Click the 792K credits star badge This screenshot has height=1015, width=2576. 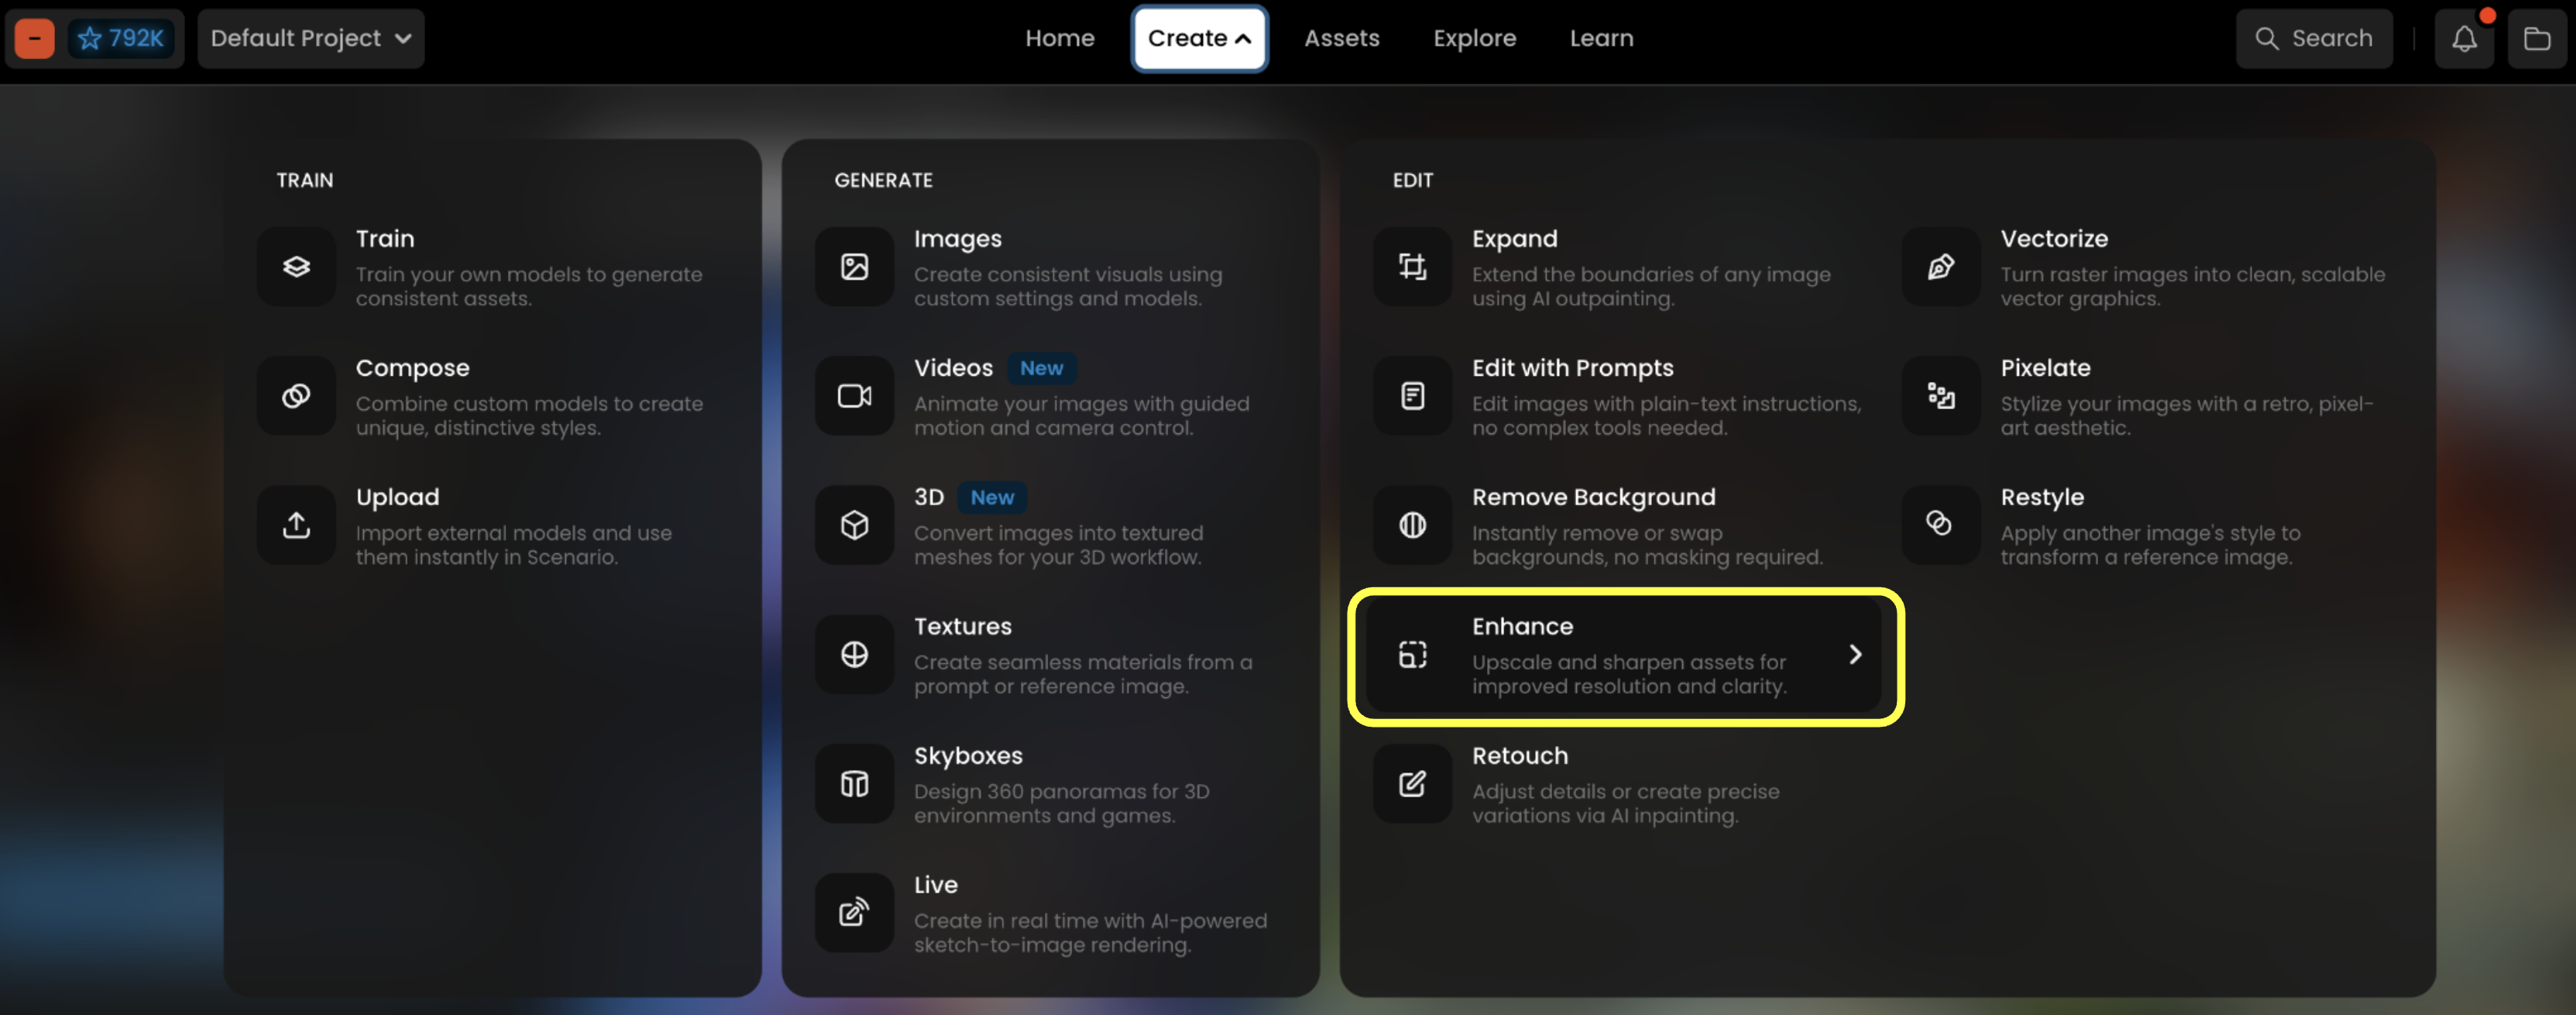[x=122, y=39]
